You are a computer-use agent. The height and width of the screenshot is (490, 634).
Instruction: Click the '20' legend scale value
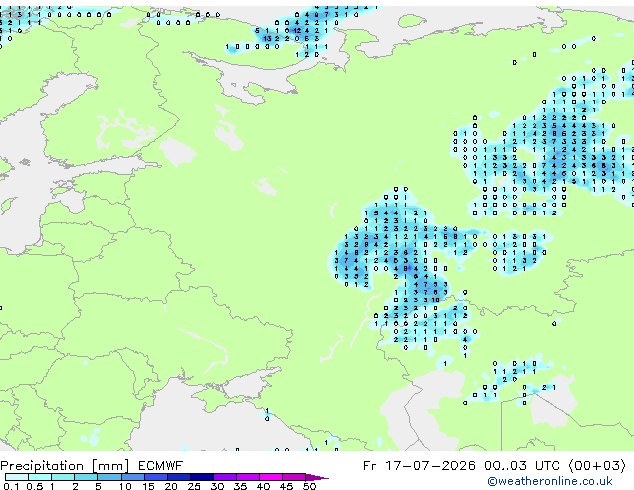[171, 486]
